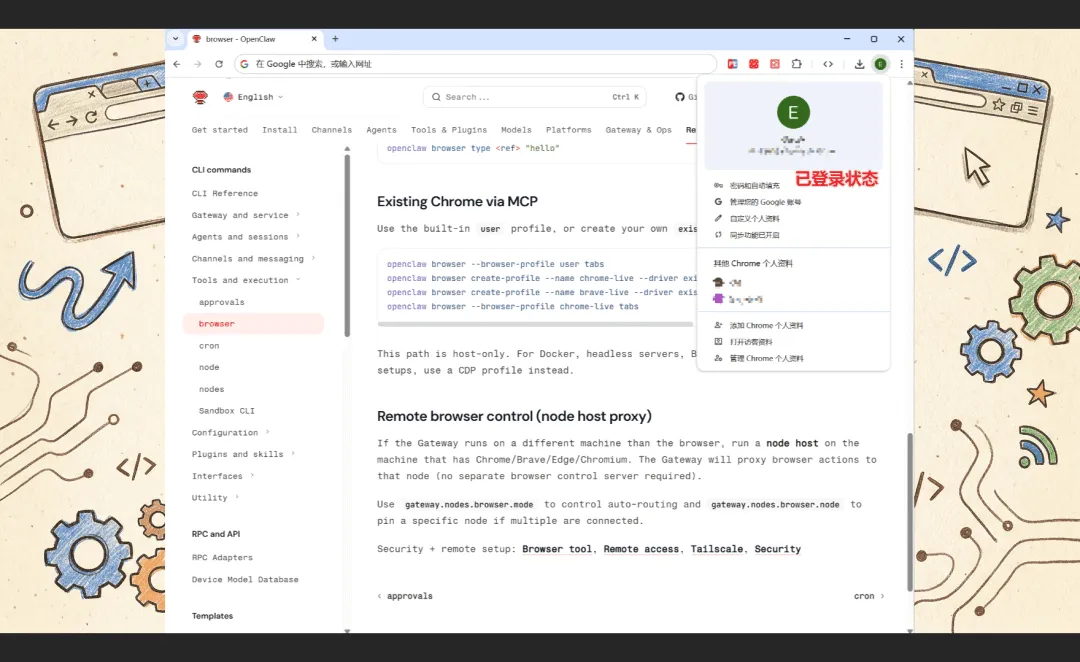Screen dimensions: 1080x662
Task: Click the Google address bar
Action: (x=475, y=64)
